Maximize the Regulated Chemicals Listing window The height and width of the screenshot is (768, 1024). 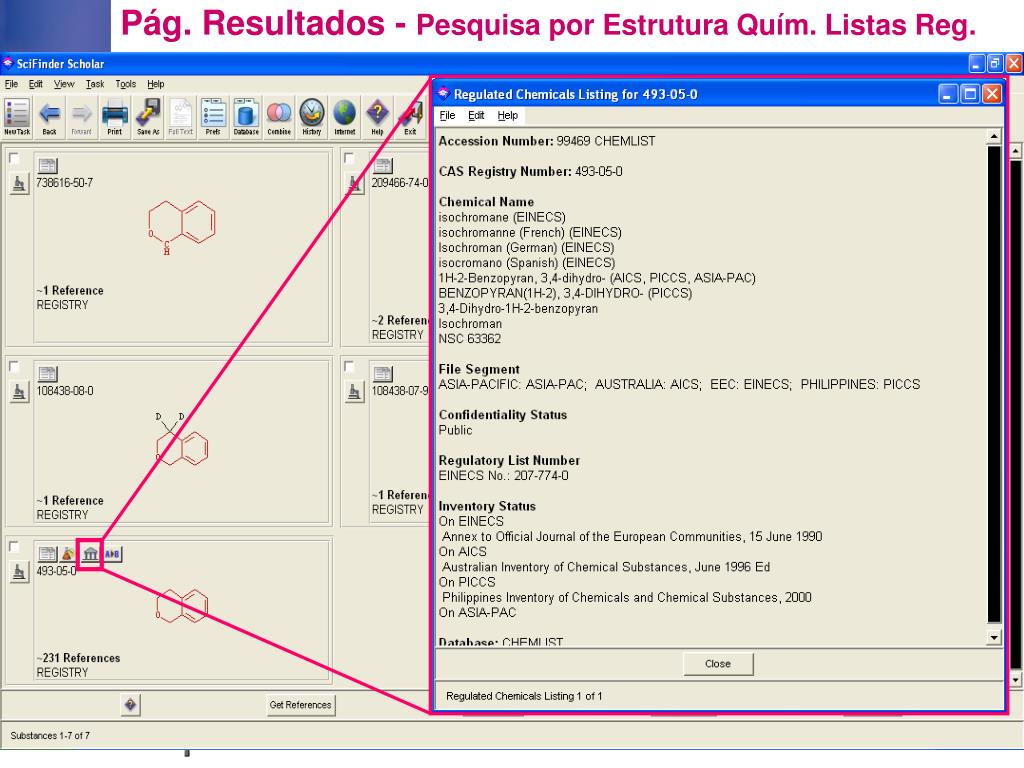coord(970,94)
